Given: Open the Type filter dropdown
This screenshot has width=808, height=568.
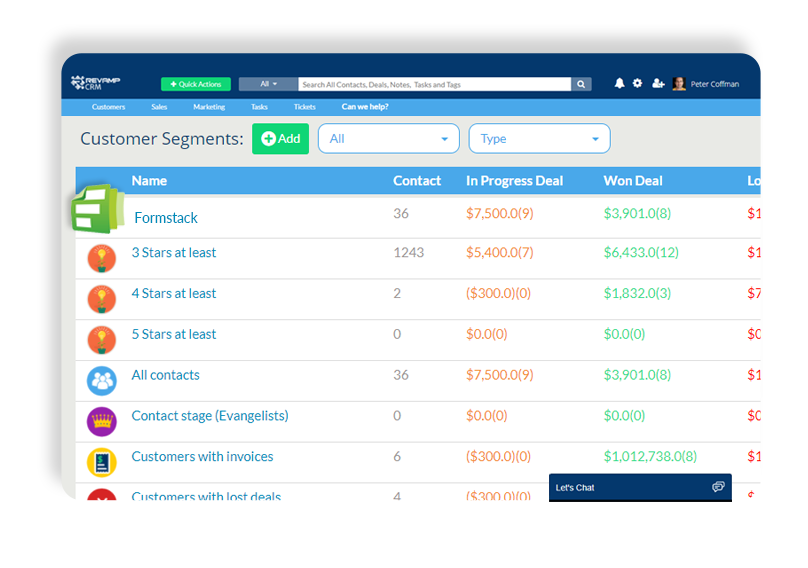Looking at the screenshot, I should (x=540, y=139).
